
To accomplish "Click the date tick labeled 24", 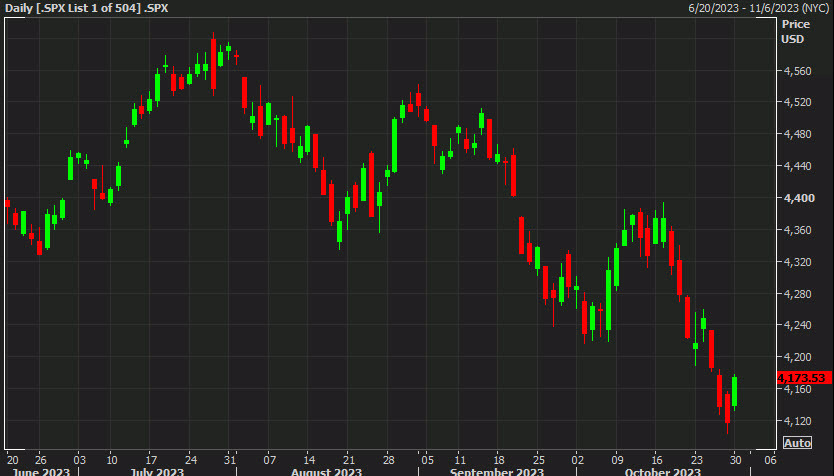I will tap(191, 460).
